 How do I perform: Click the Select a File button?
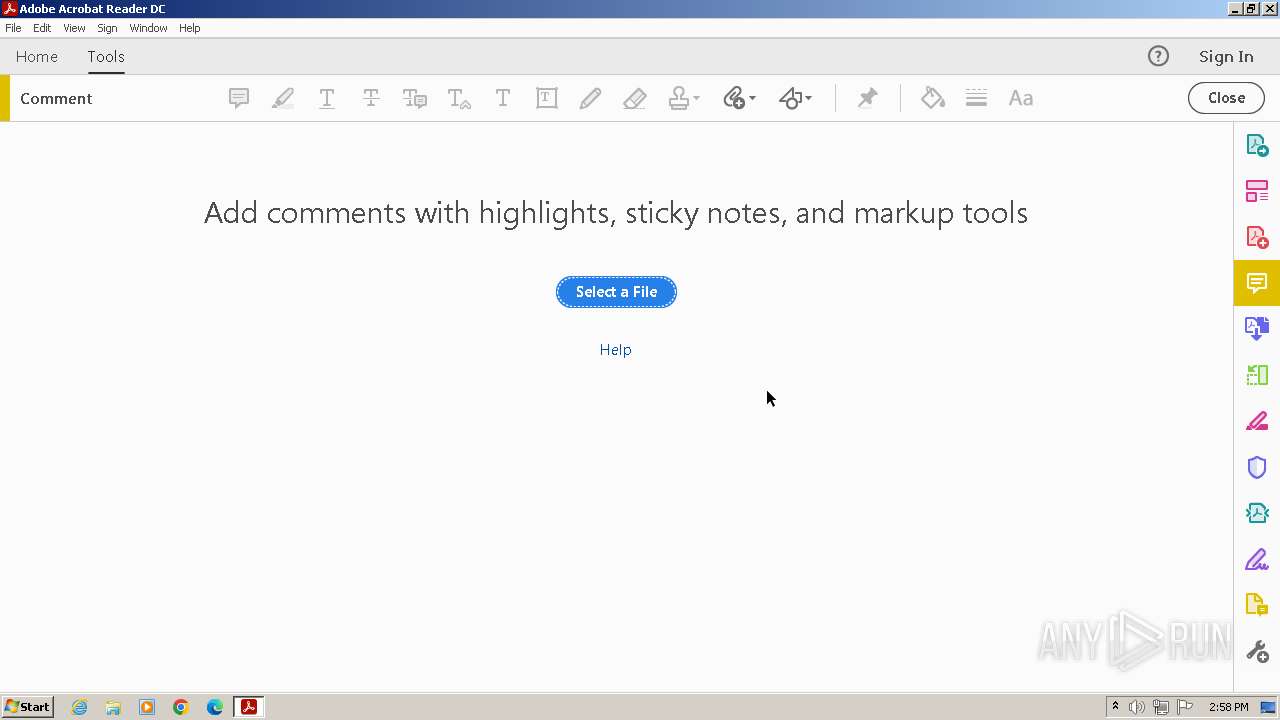click(616, 292)
